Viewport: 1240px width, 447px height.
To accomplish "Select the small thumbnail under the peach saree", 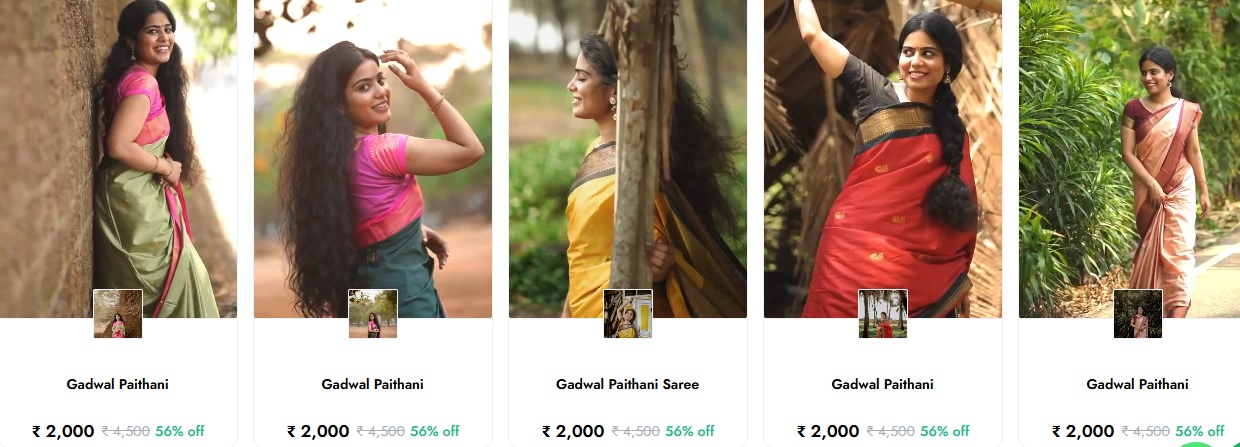I will pos(1138,314).
